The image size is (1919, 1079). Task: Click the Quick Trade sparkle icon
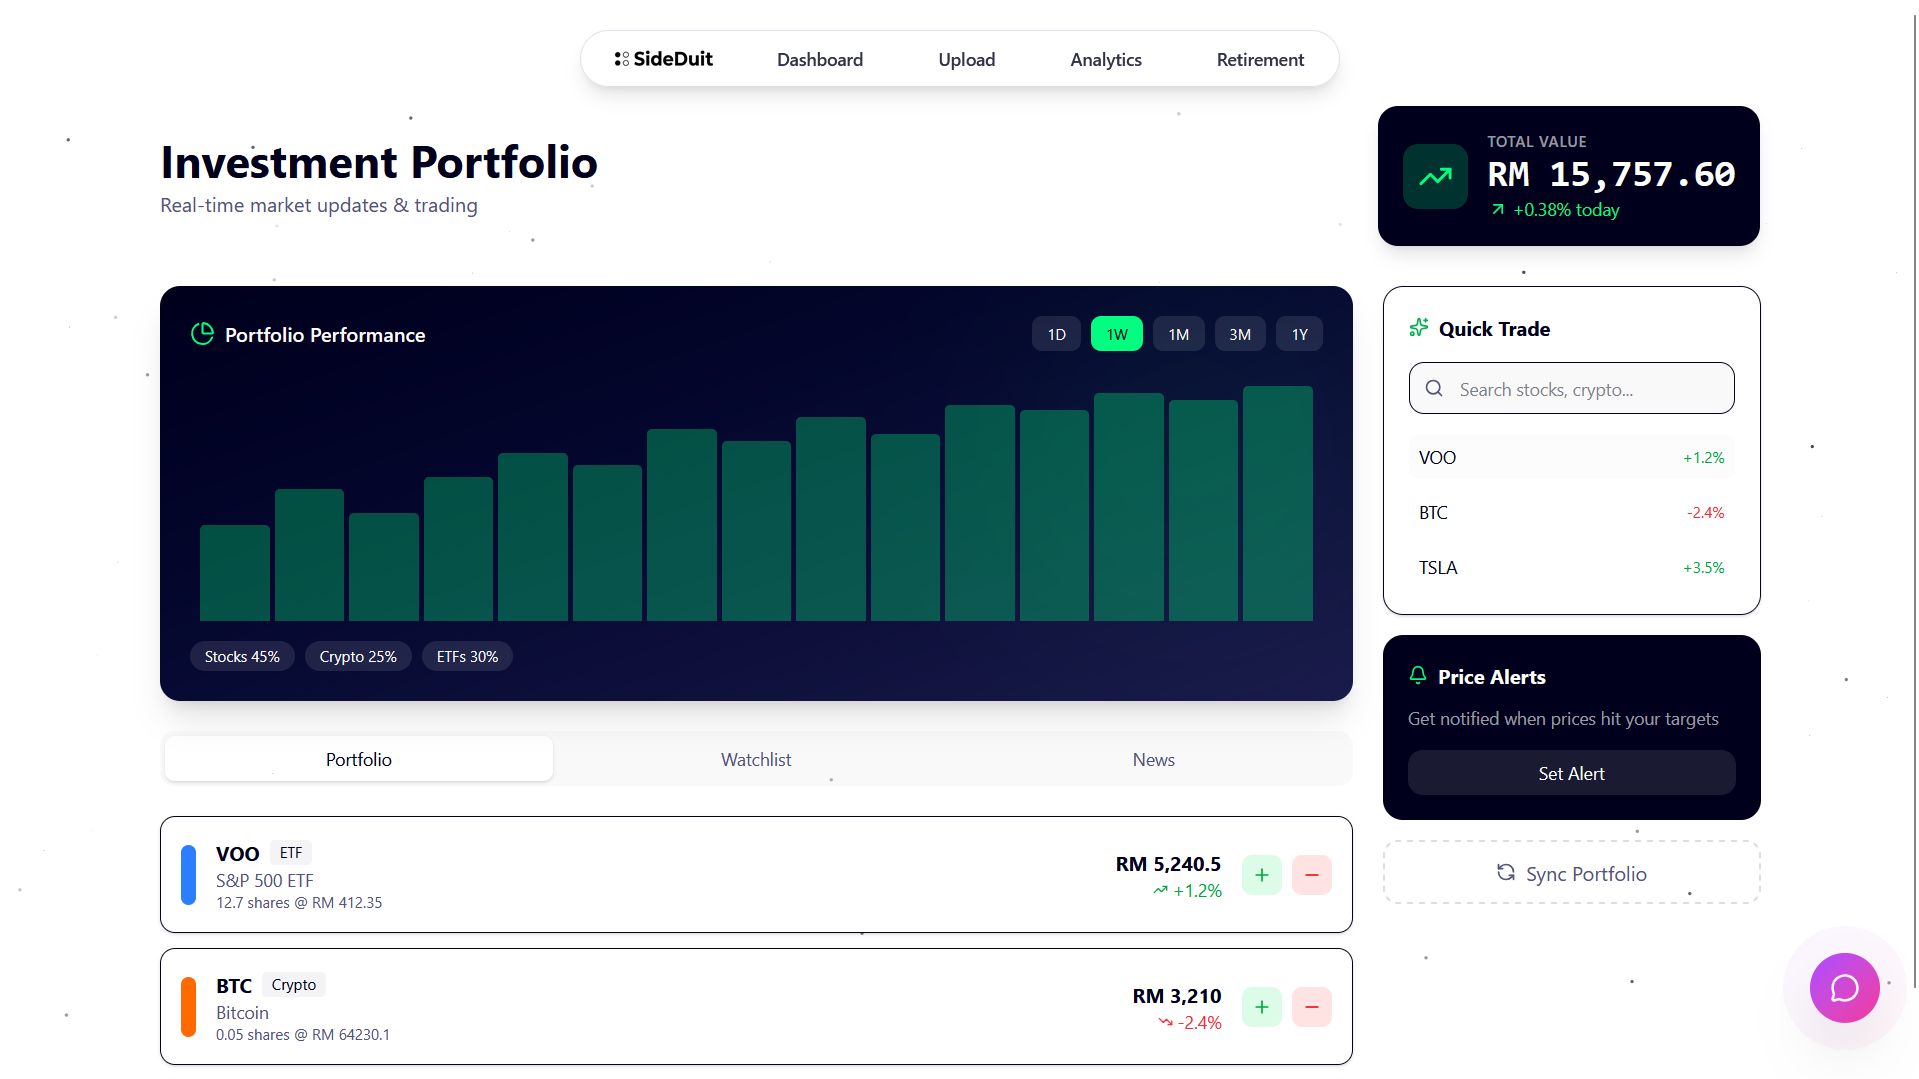(1418, 328)
